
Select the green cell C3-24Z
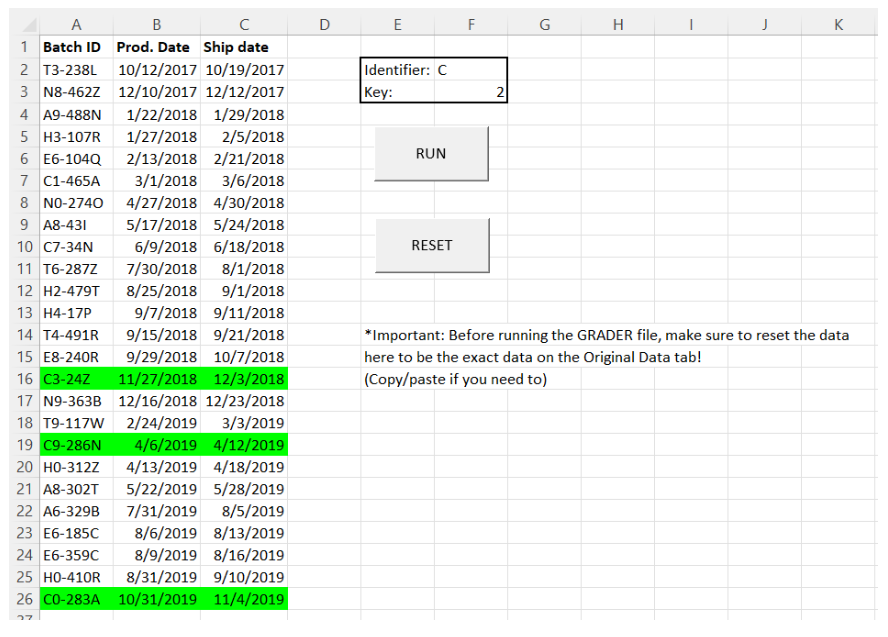click(x=76, y=378)
